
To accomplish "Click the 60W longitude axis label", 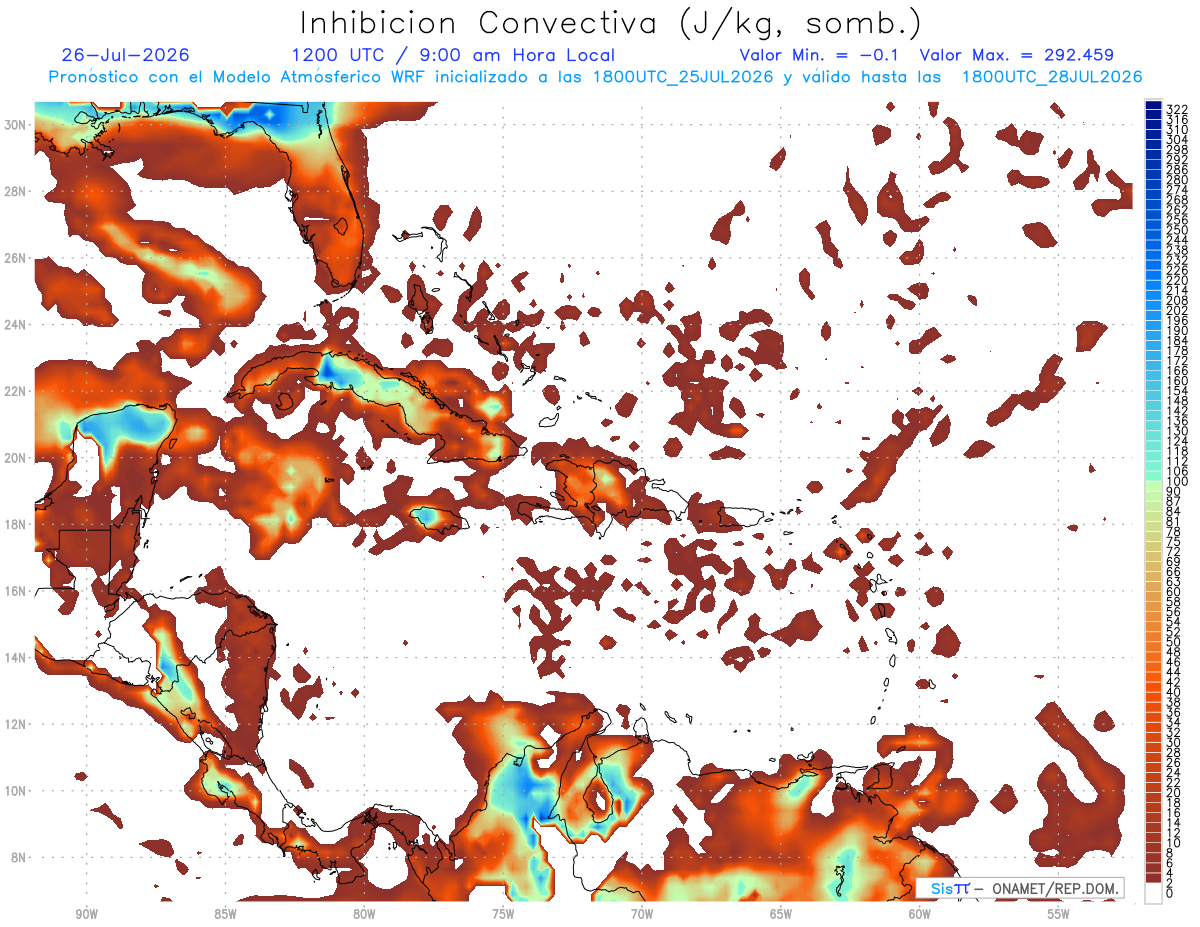I will tap(920, 914).
